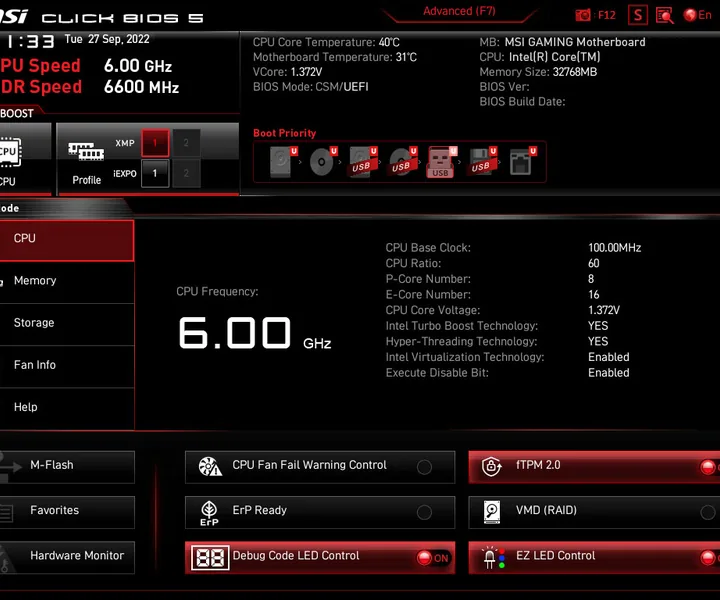Enable iEXPO profile 1
Viewport: 720px width, 600px height.
coord(155,173)
